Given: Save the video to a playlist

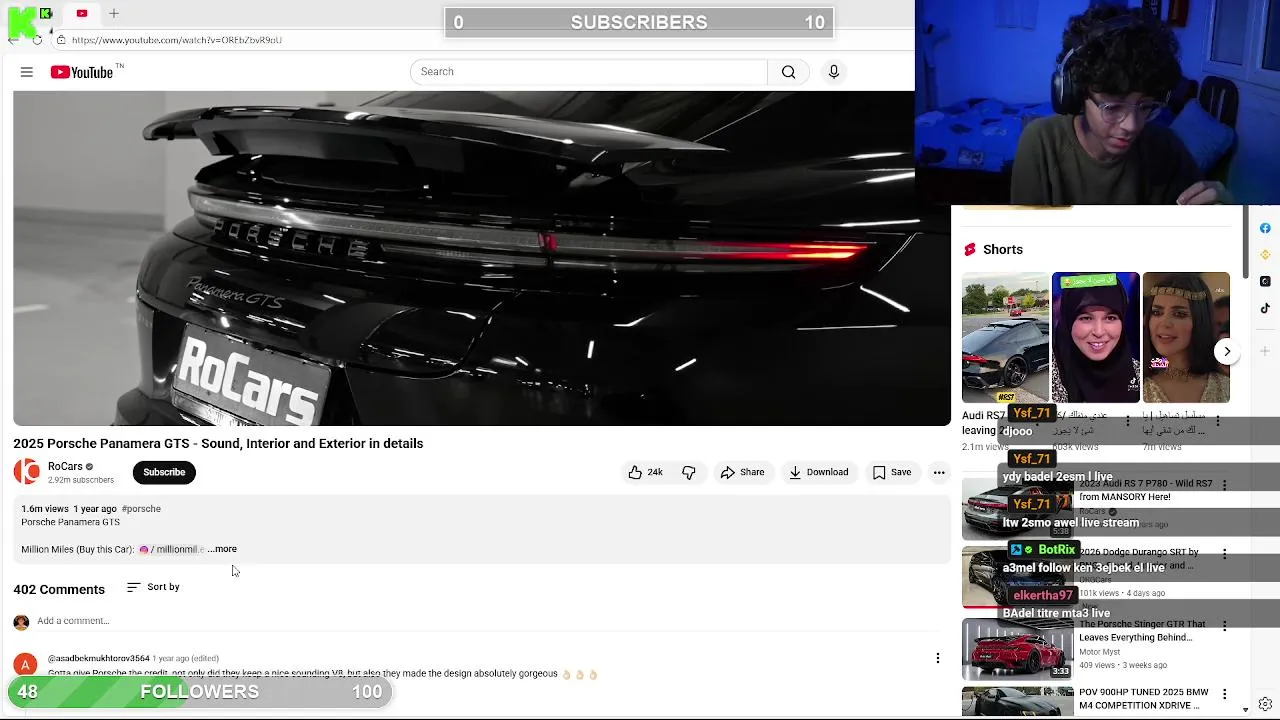Looking at the screenshot, I should point(891,472).
